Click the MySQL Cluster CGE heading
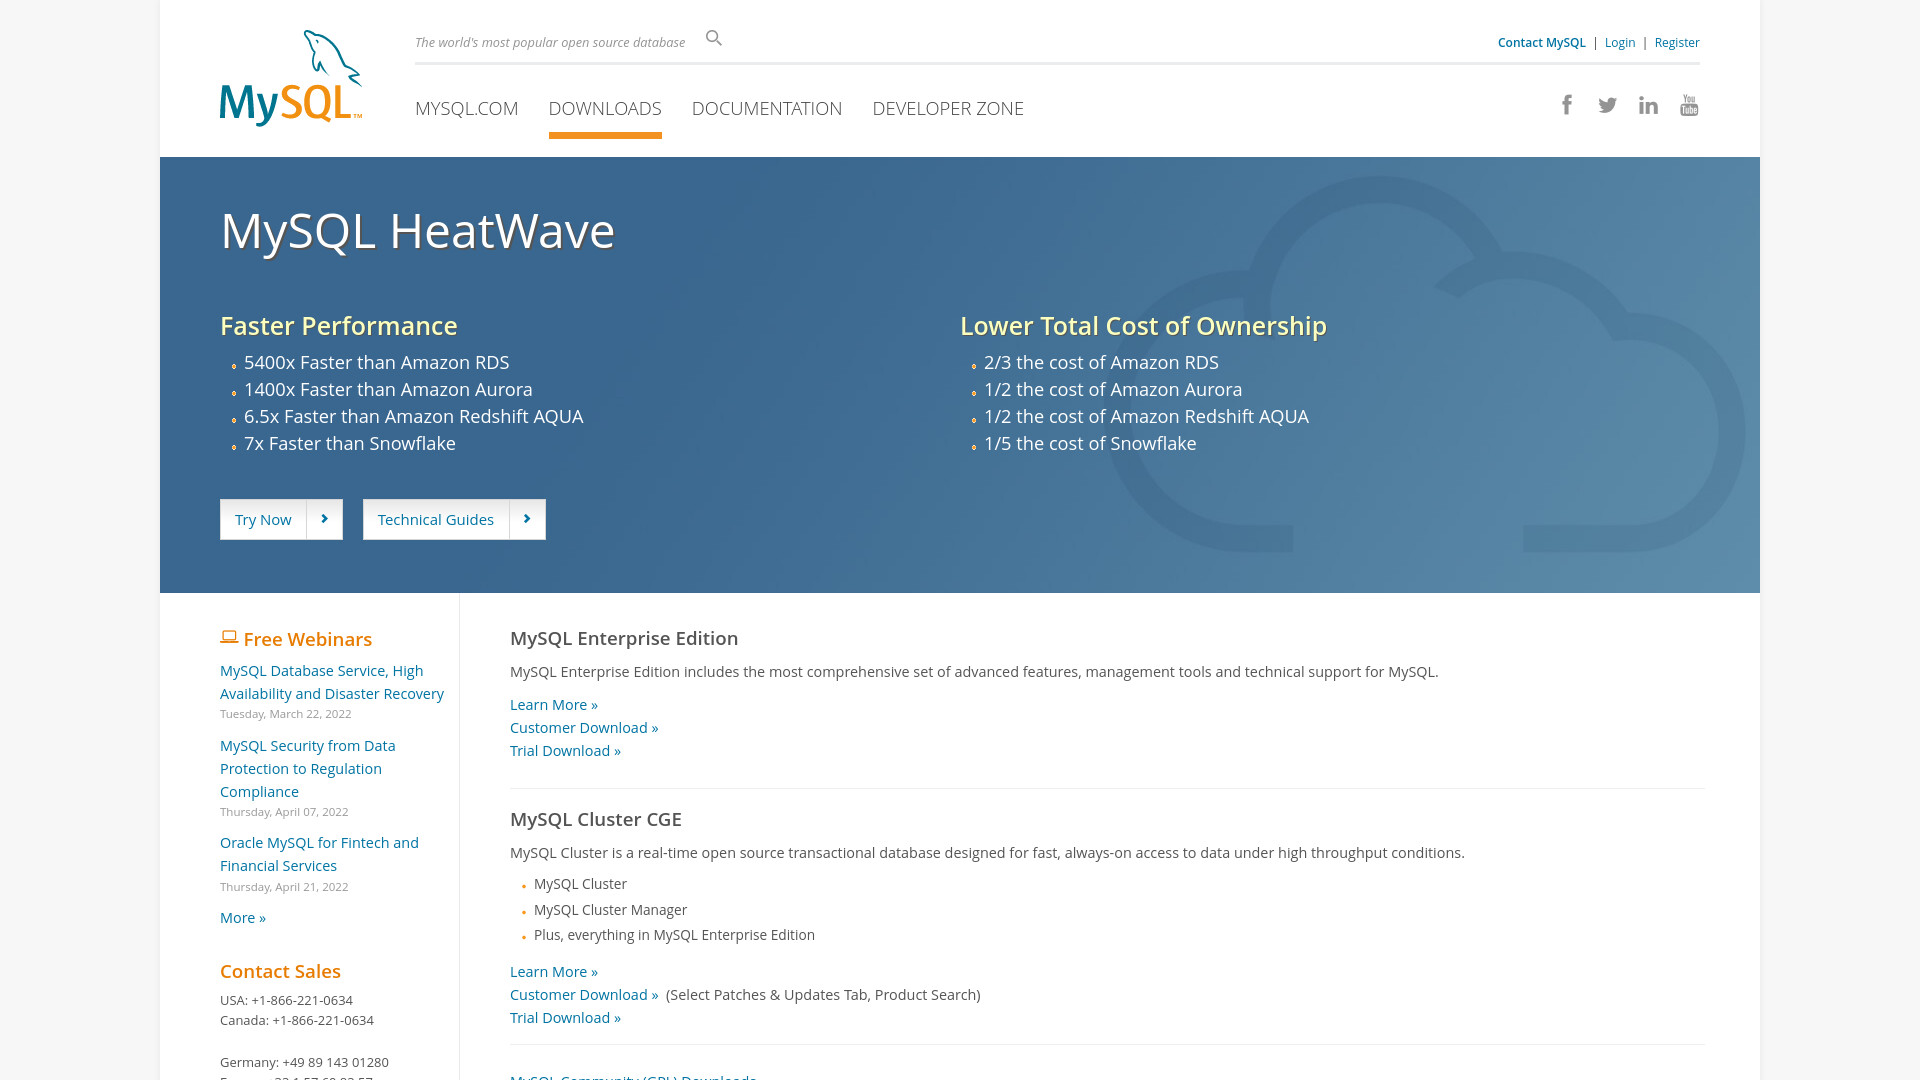 (x=596, y=819)
